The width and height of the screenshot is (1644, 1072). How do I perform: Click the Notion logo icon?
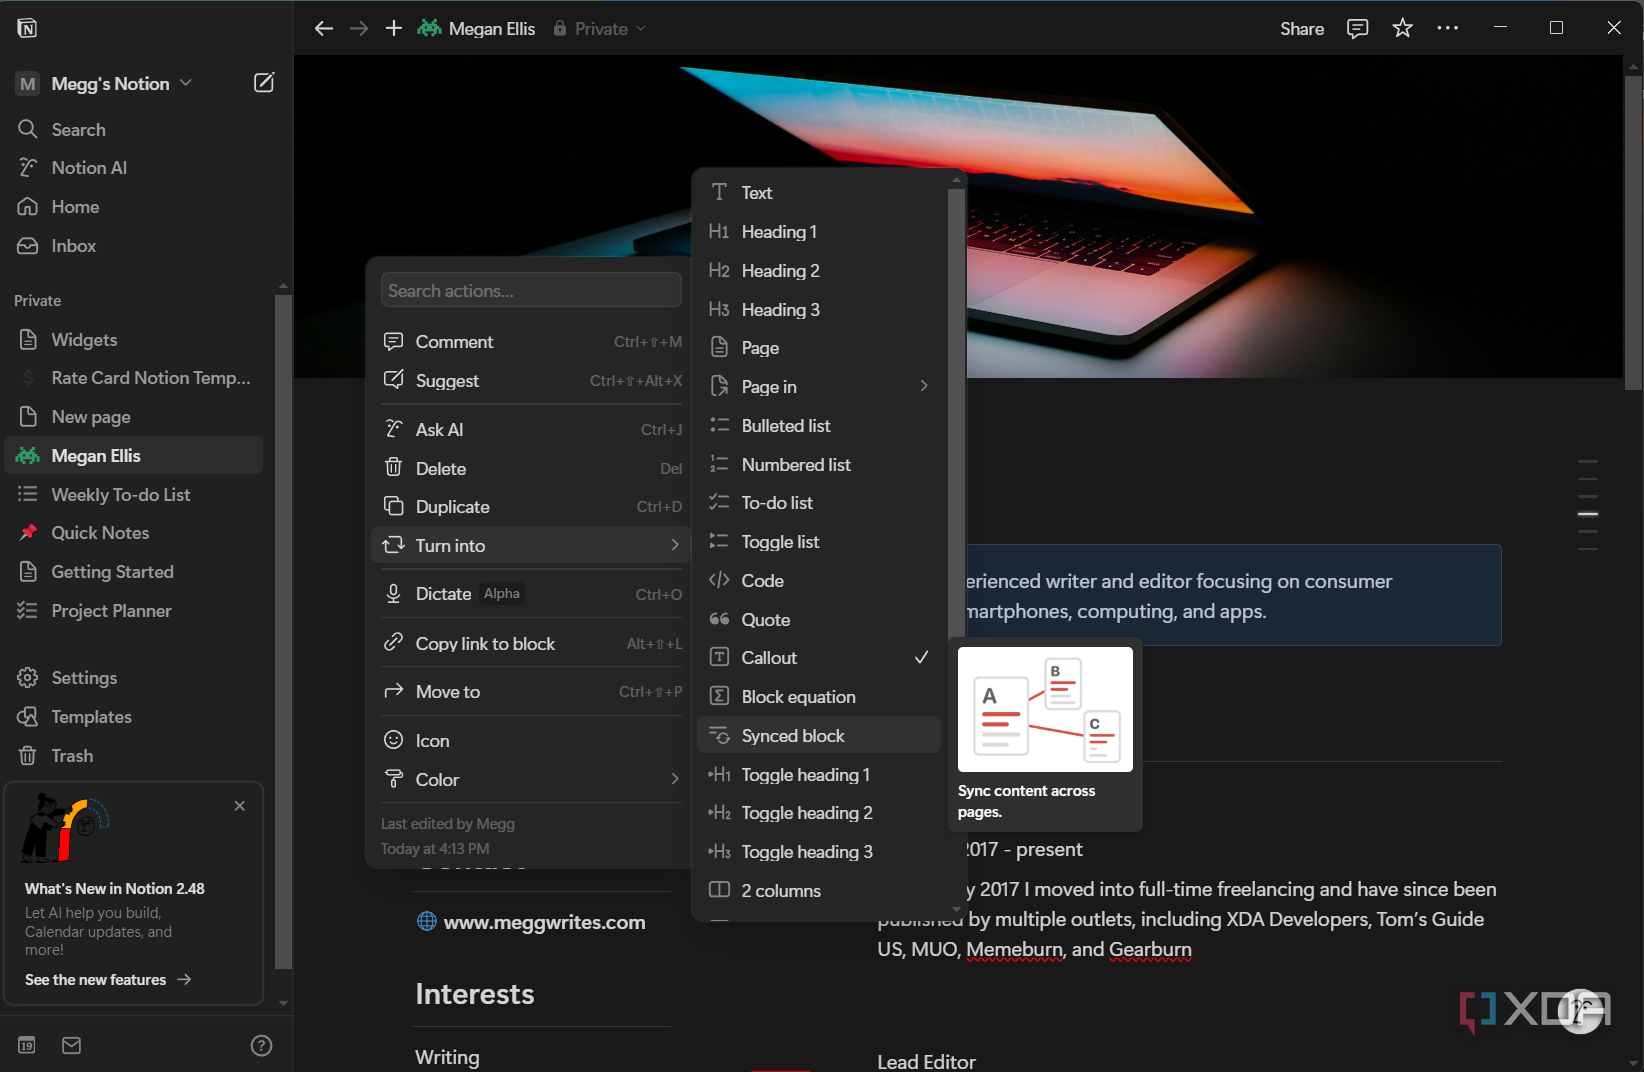(x=27, y=28)
